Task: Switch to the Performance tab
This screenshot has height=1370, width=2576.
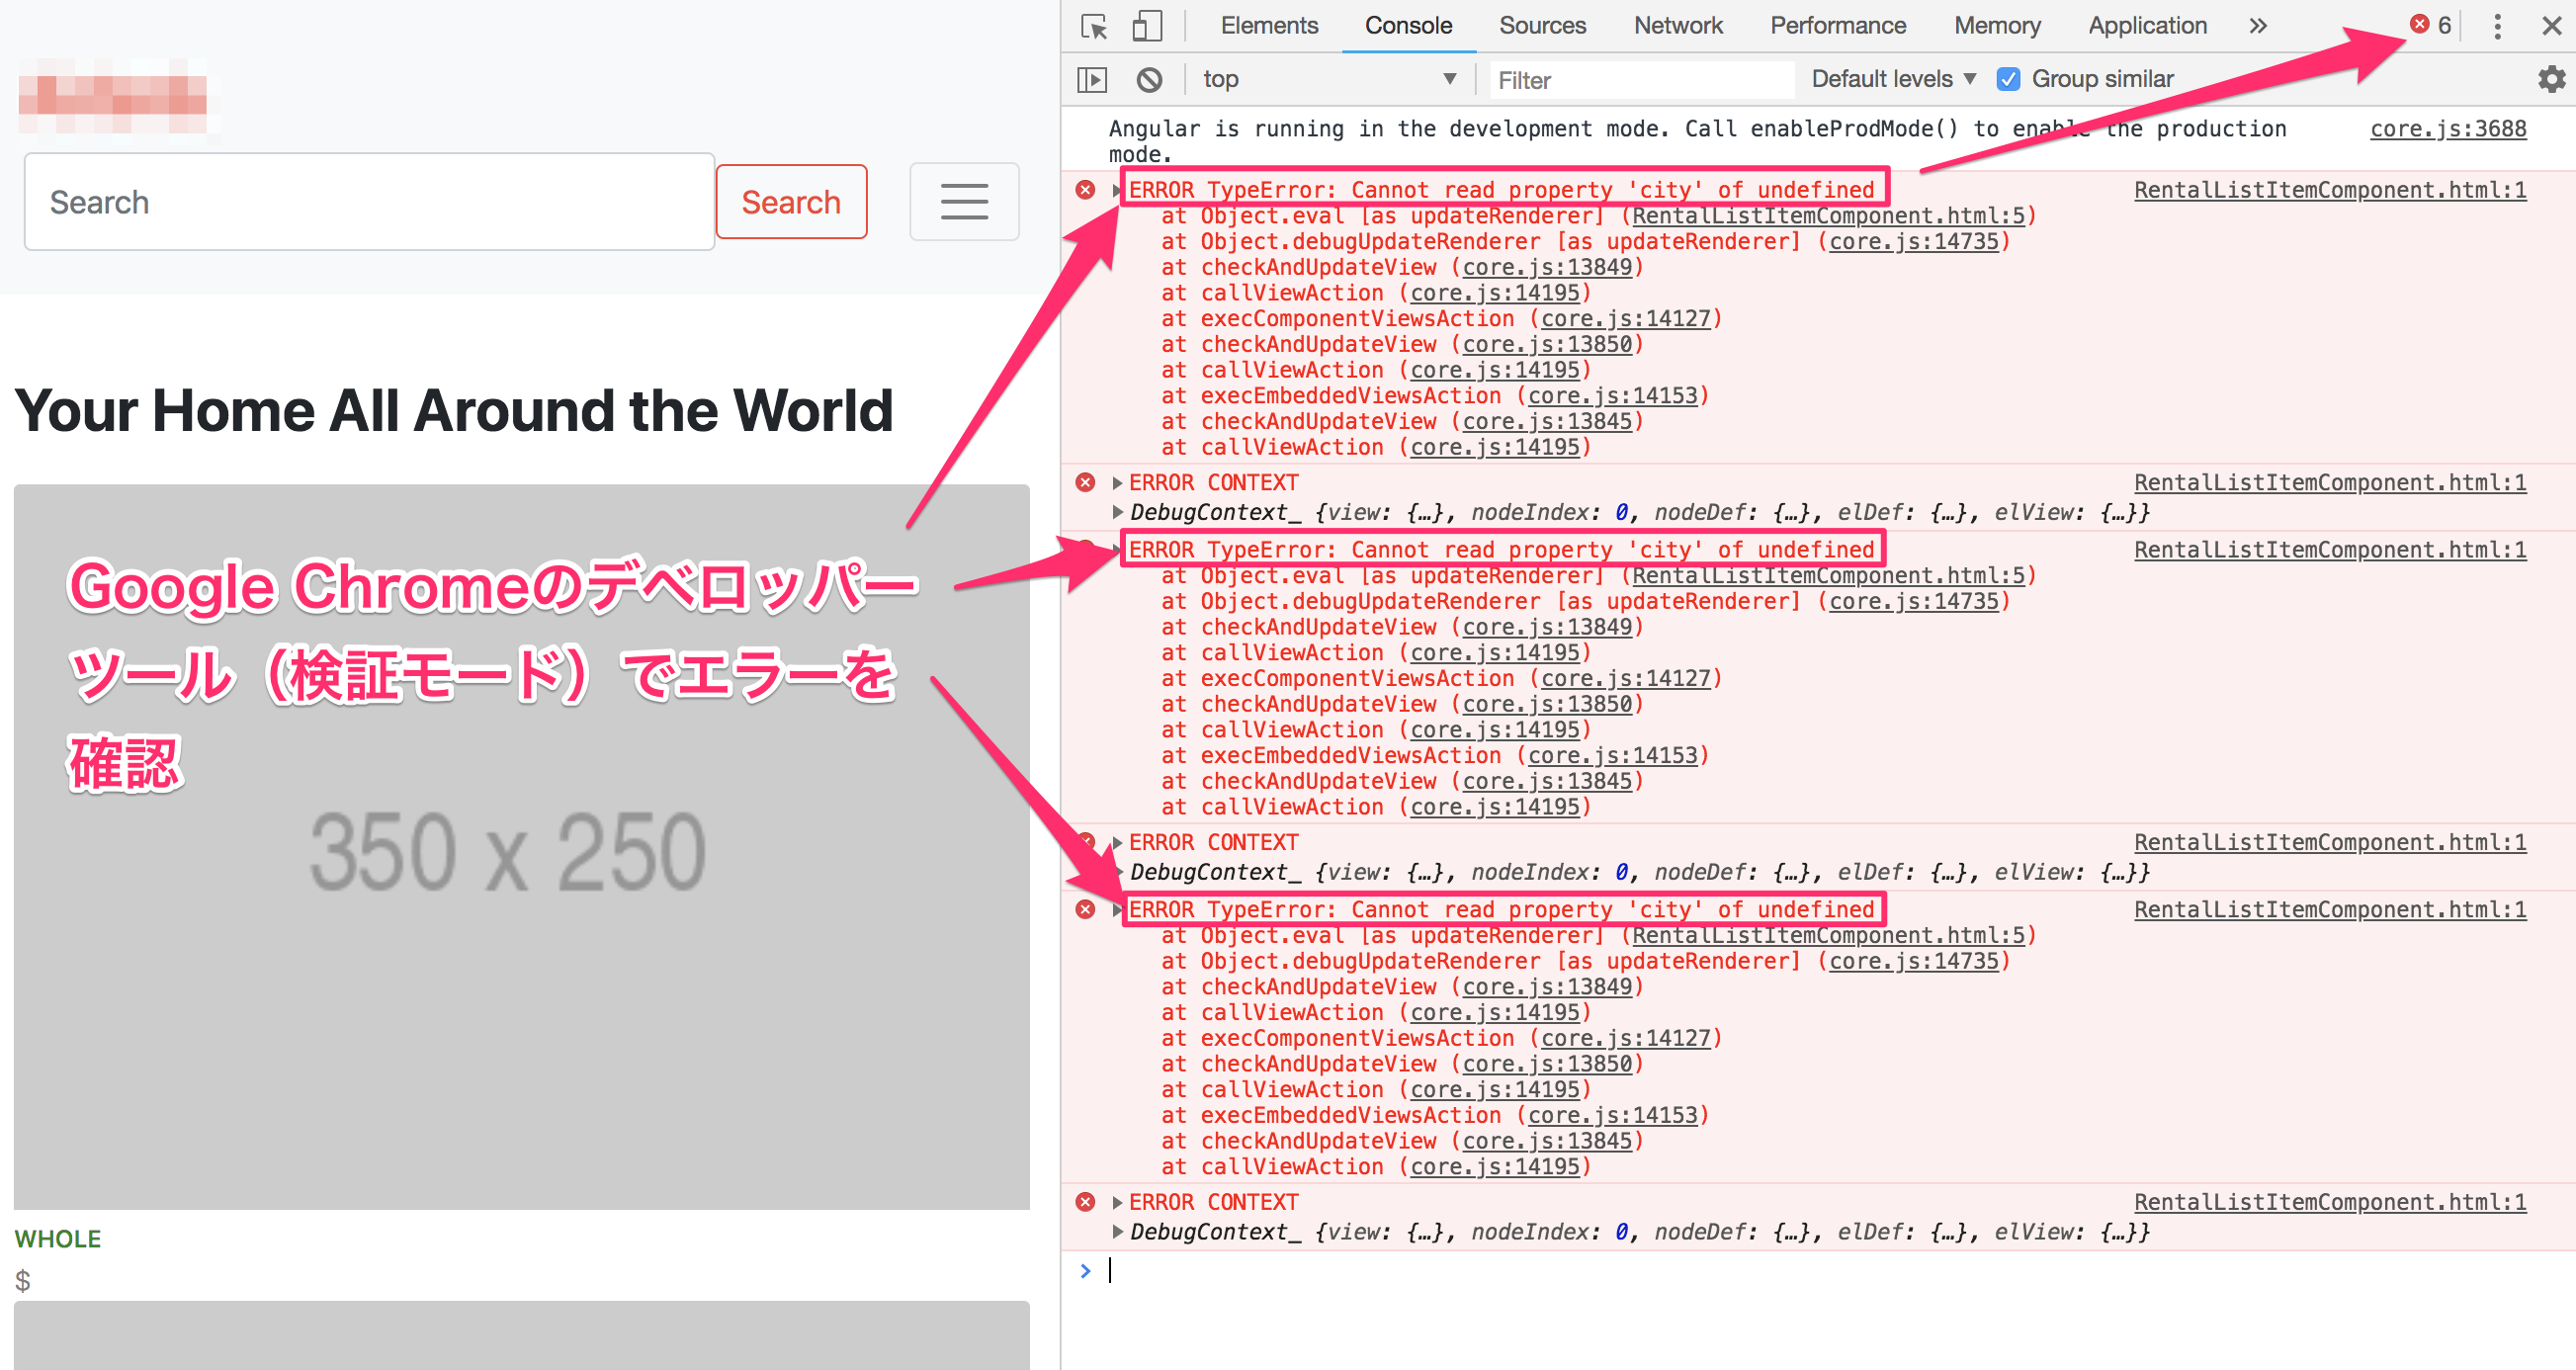Action: 1838,26
